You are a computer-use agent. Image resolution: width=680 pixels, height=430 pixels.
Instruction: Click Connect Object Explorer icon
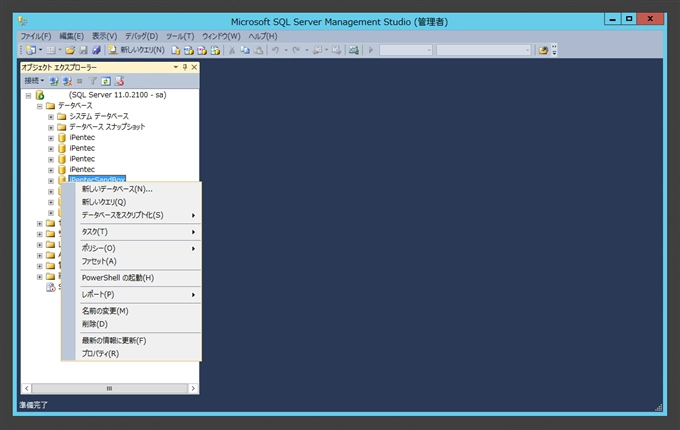tap(54, 81)
